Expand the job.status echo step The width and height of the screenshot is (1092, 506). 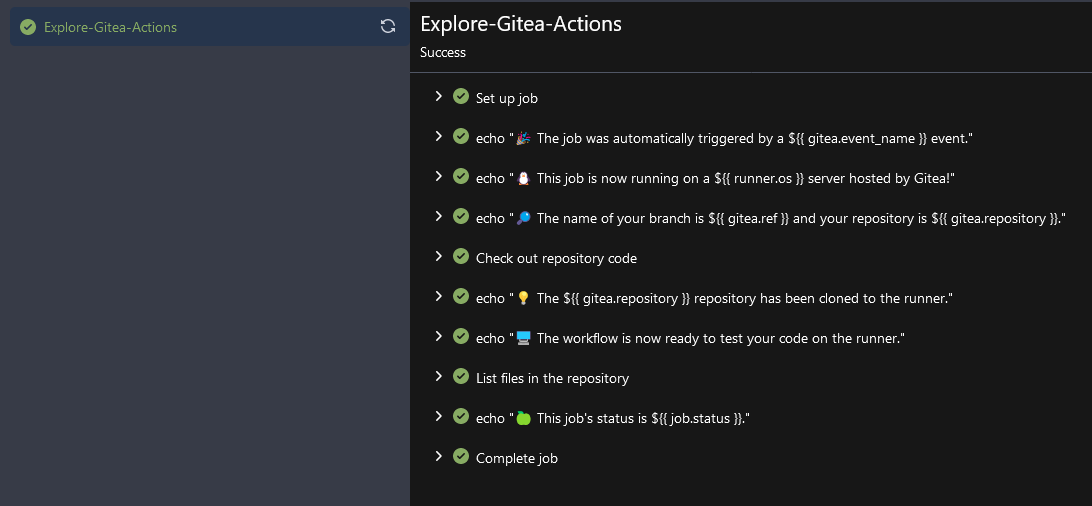[x=438, y=416]
